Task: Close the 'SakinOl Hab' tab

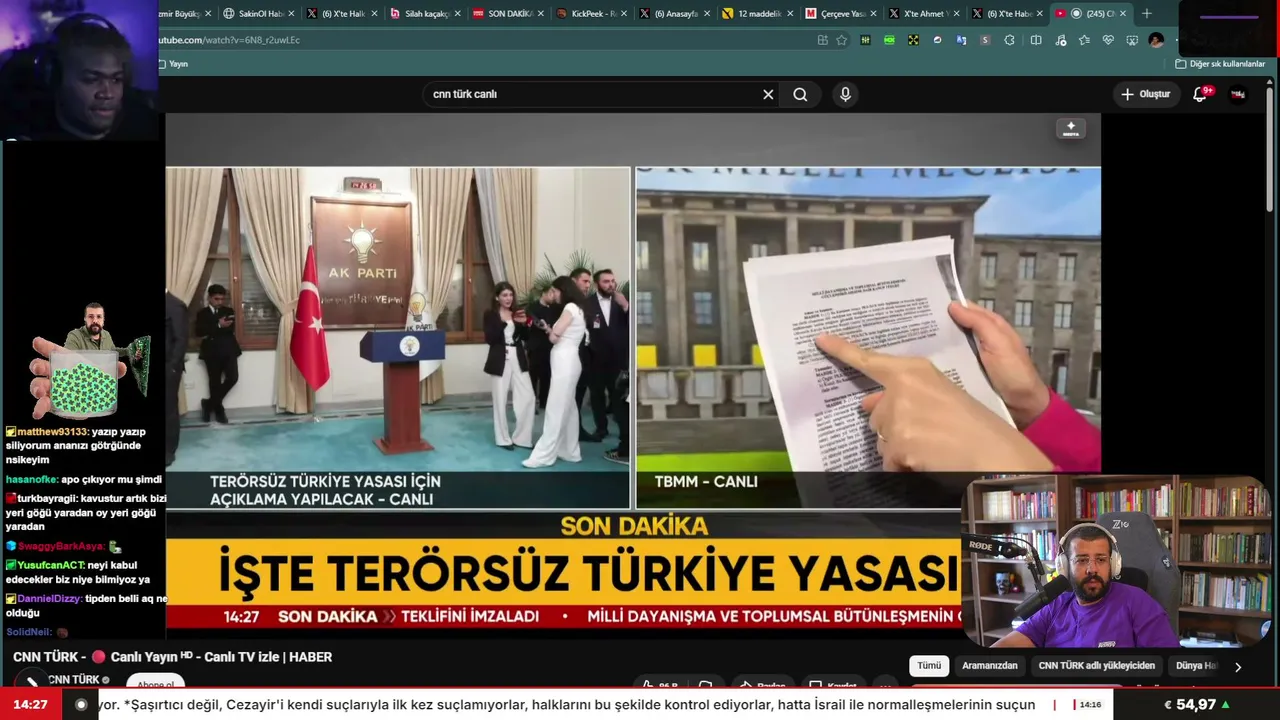Action: point(291,14)
